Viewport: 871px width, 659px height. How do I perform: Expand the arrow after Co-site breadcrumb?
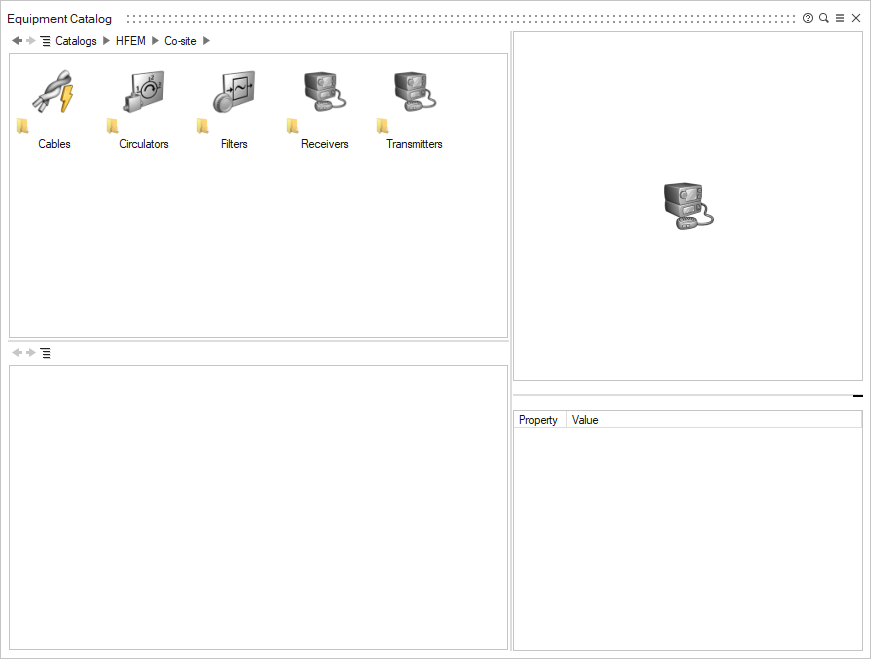pos(207,41)
